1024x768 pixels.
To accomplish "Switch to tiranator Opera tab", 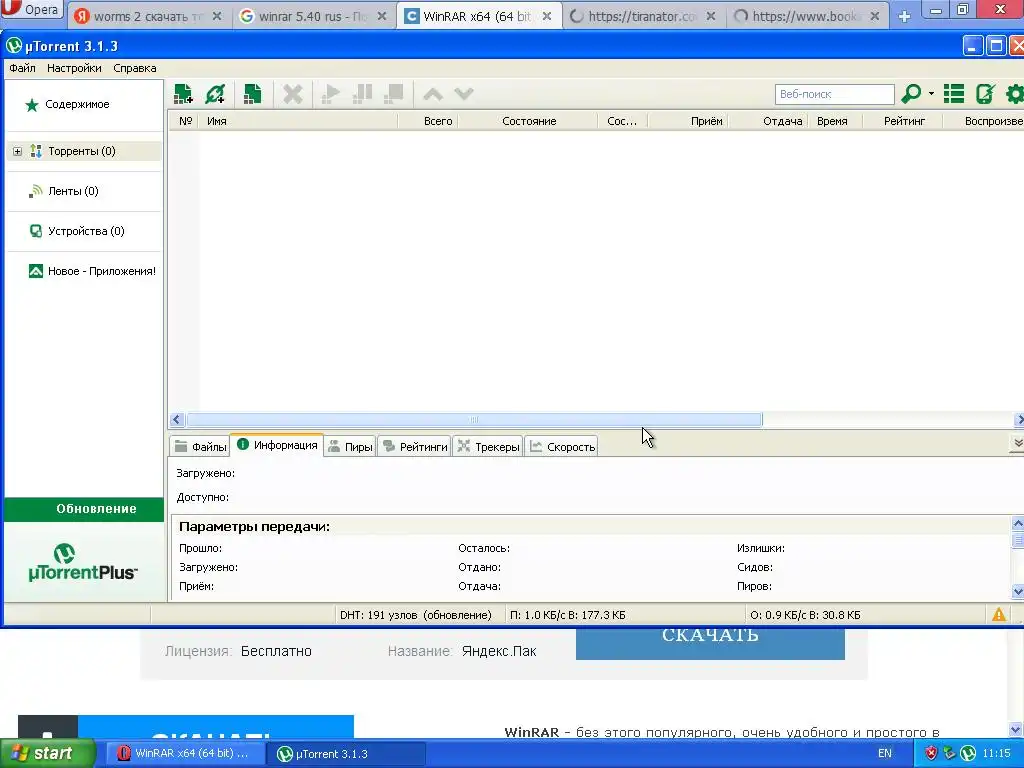I will (x=643, y=16).
